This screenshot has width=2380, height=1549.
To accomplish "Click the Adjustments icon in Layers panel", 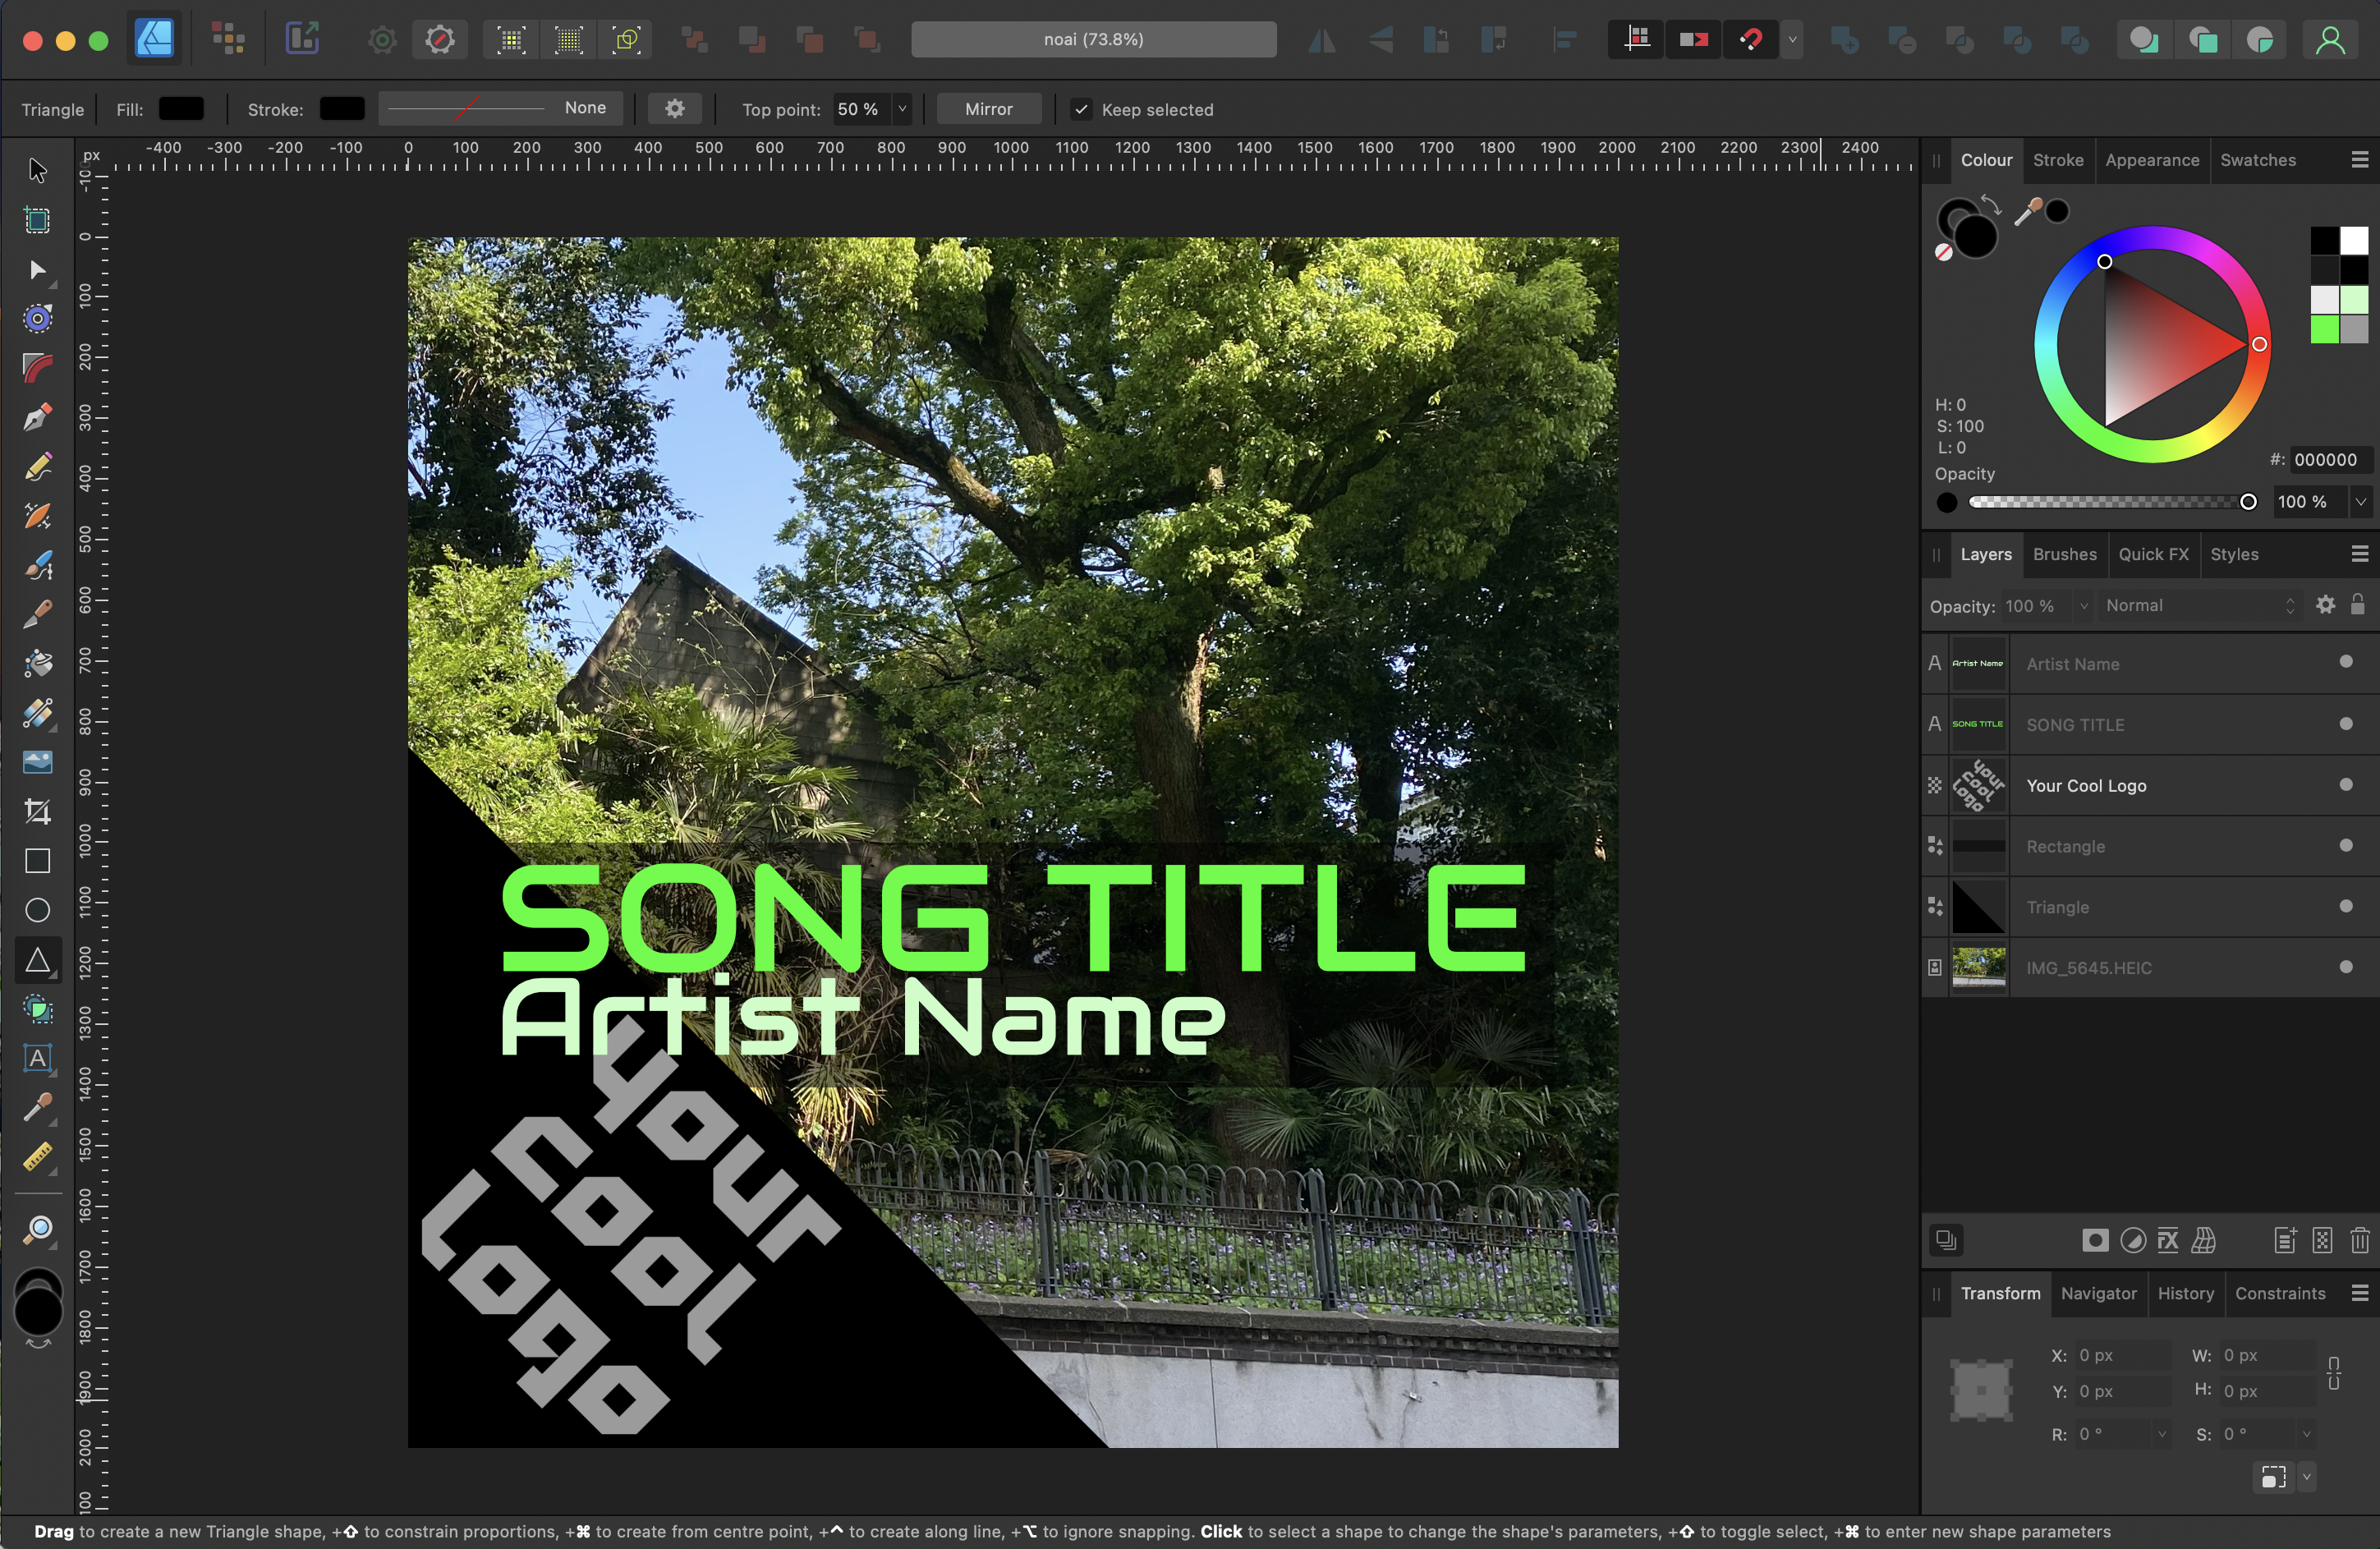I will pos(2133,1241).
